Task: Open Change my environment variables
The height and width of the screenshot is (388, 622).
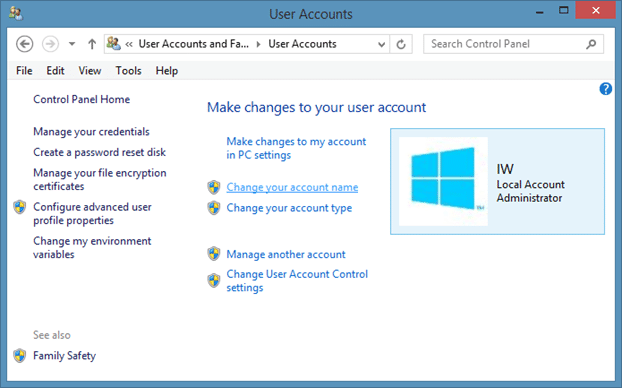Action: [92, 248]
